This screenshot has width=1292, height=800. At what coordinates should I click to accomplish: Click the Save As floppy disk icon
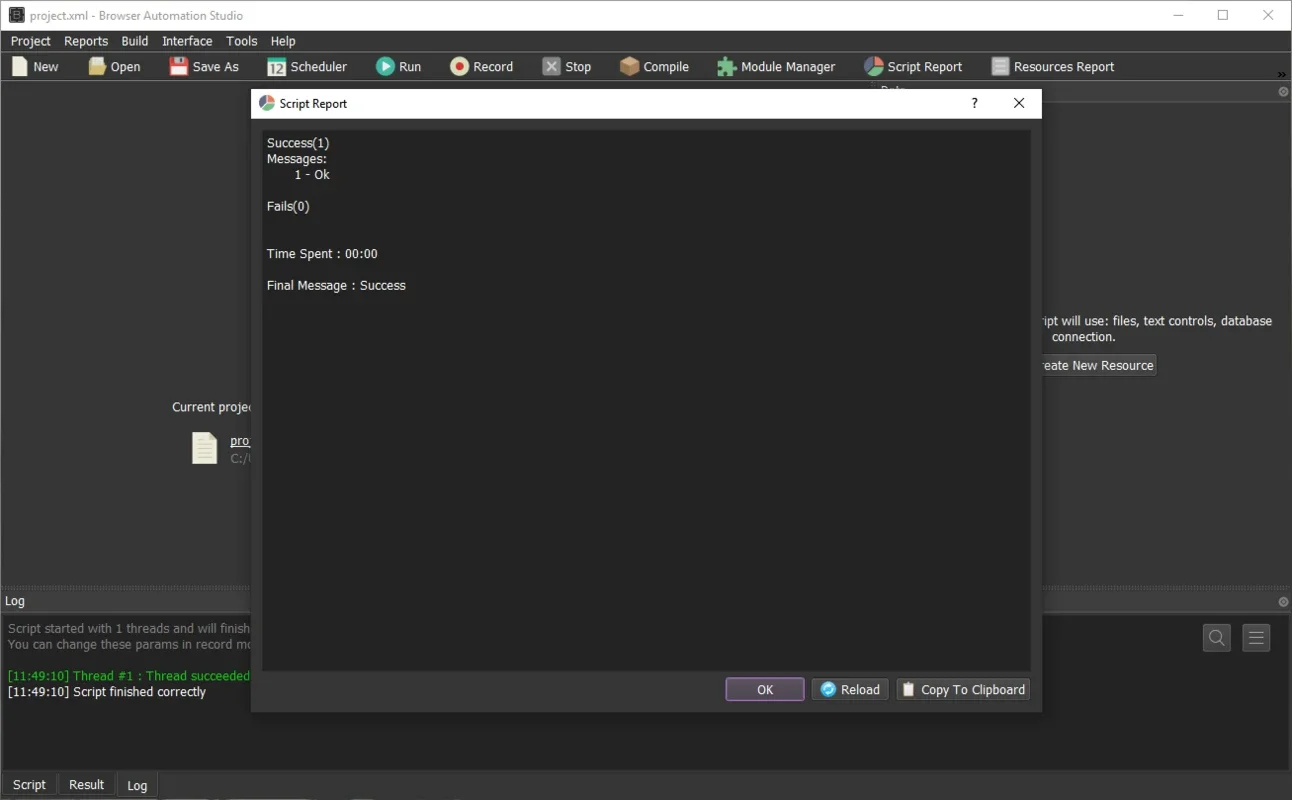click(x=178, y=66)
